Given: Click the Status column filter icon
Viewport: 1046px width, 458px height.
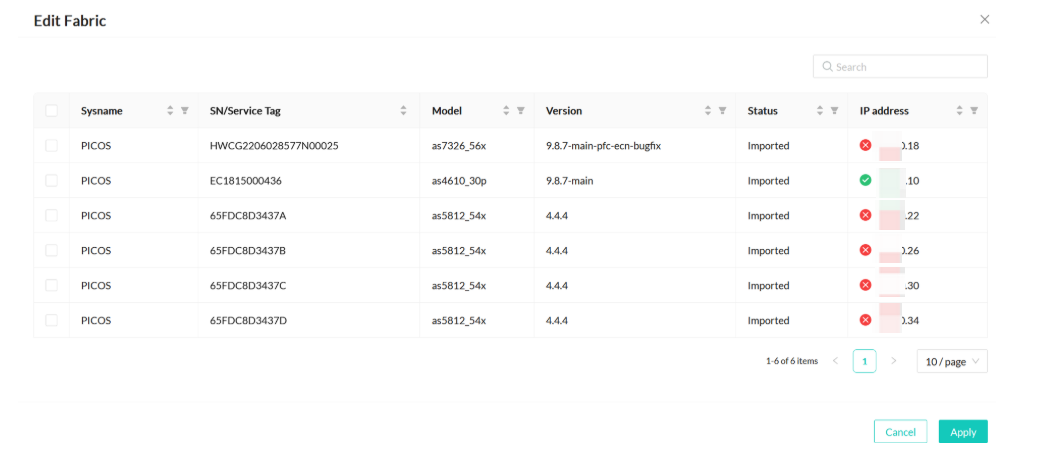Looking at the screenshot, I should (x=834, y=111).
